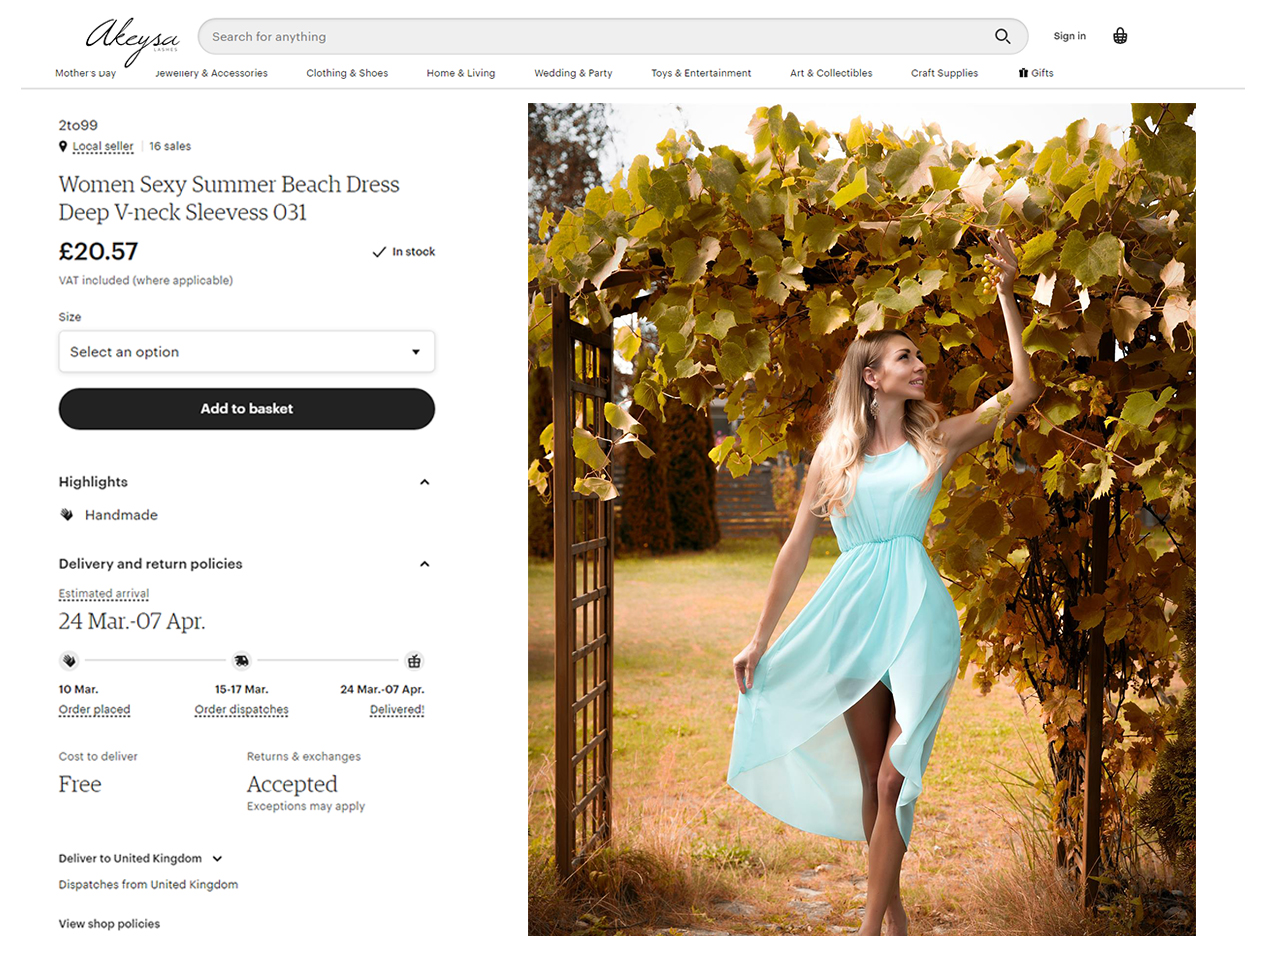Collapse the Highlights section
1262x964 pixels.
pyautogui.click(x=424, y=482)
